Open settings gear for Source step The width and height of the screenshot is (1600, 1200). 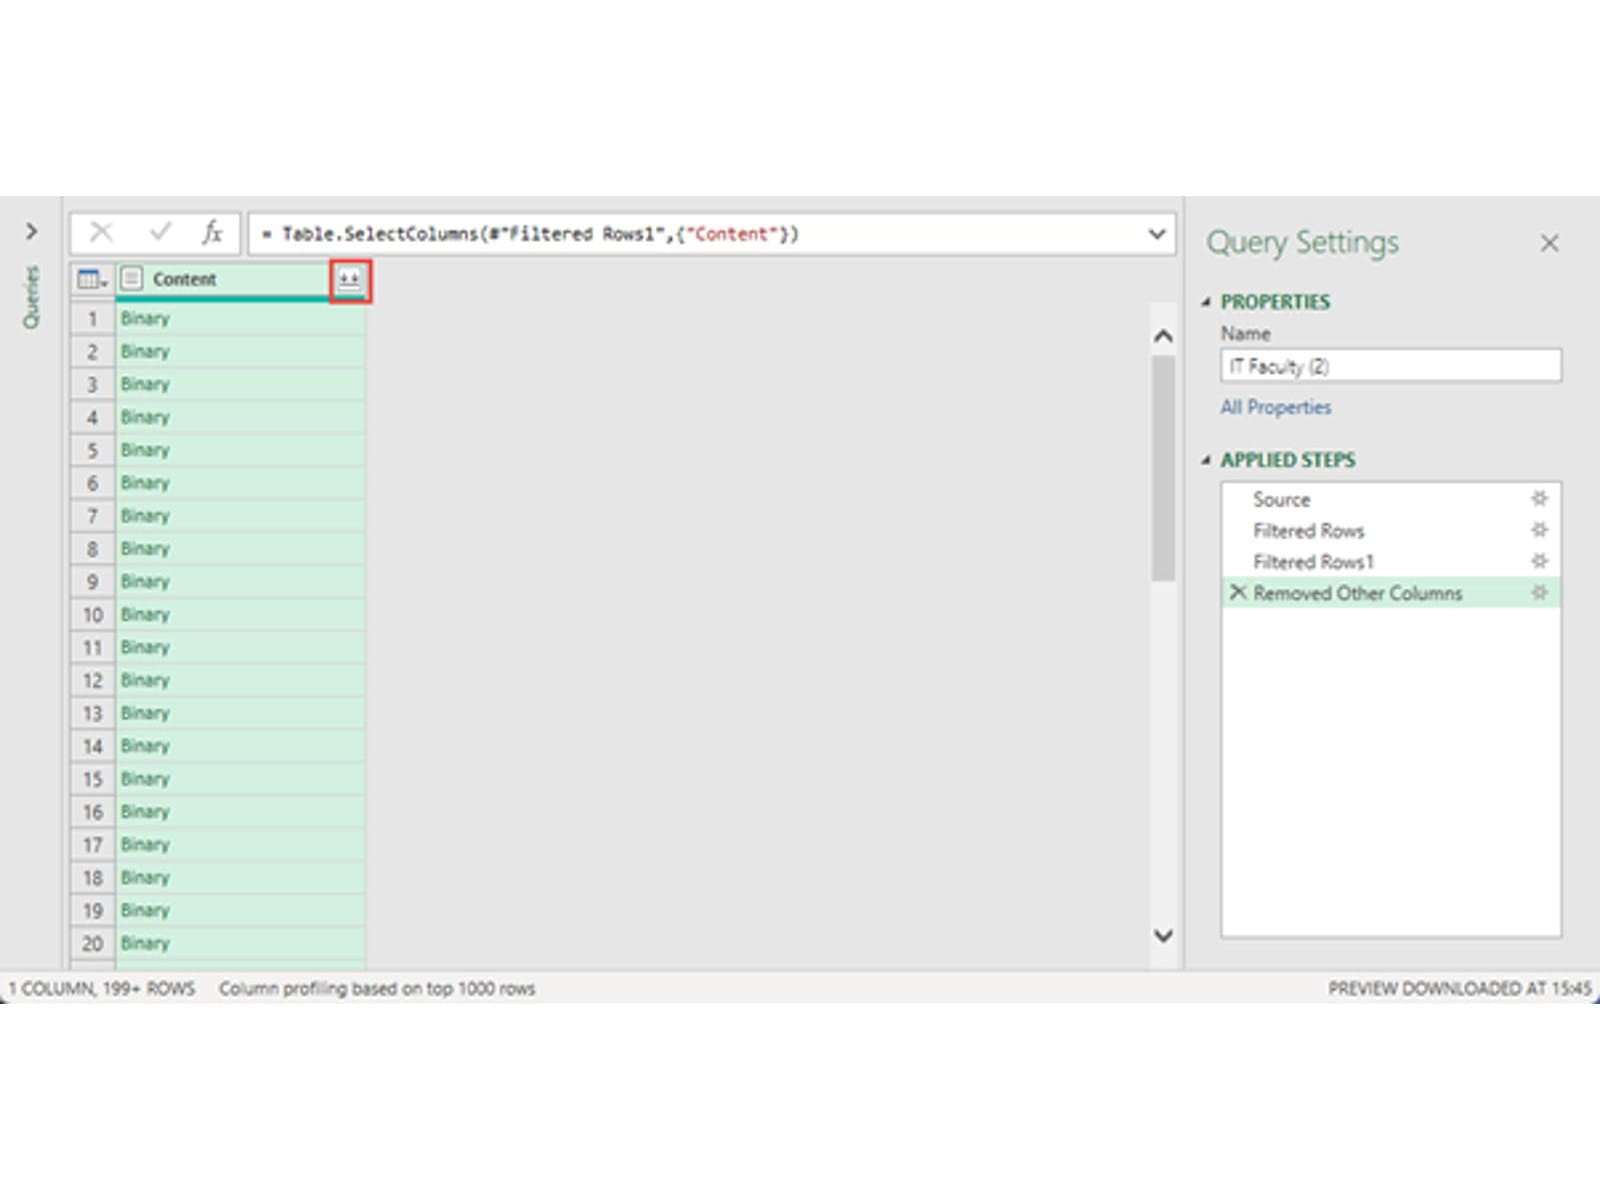click(x=1539, y=499)
